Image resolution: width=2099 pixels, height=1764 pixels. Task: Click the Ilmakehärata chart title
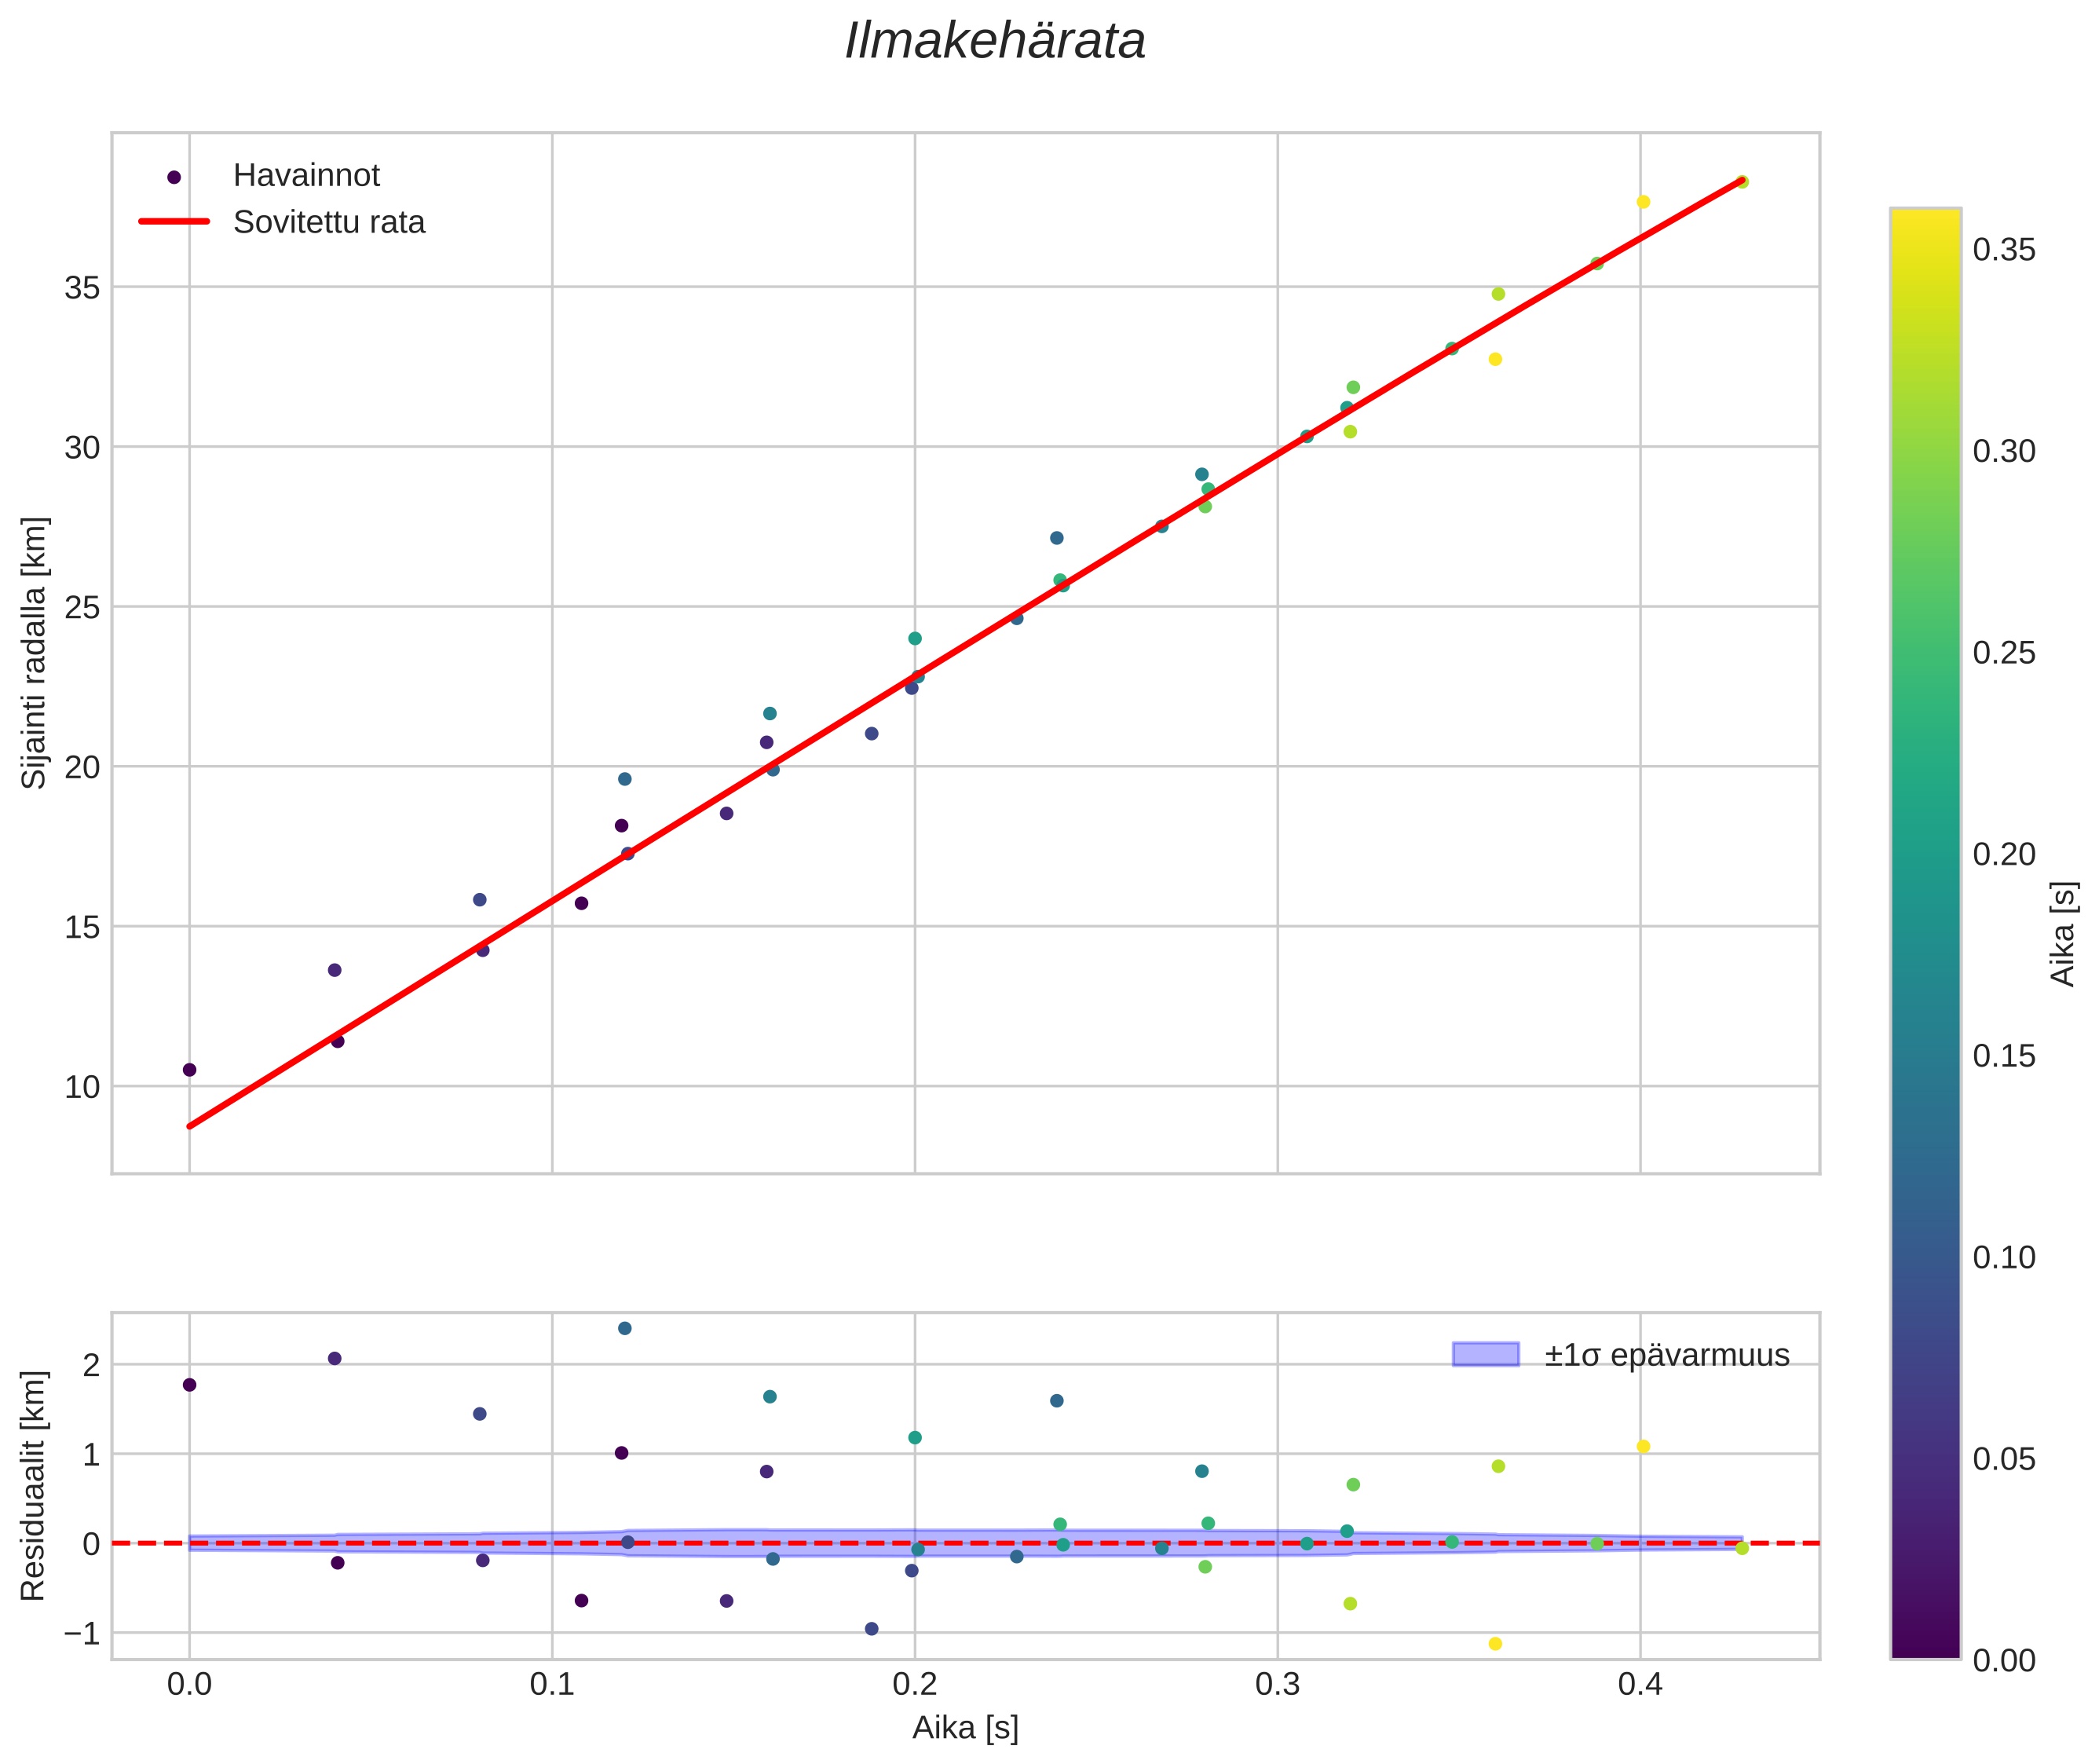click(994, 42)
